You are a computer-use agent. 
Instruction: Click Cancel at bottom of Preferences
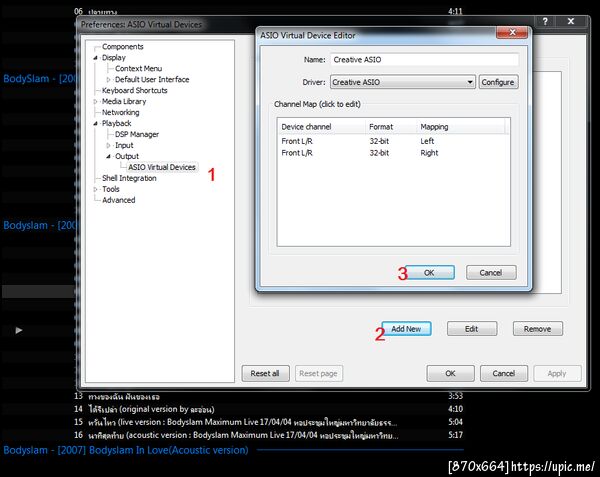(x=504, y=373)
